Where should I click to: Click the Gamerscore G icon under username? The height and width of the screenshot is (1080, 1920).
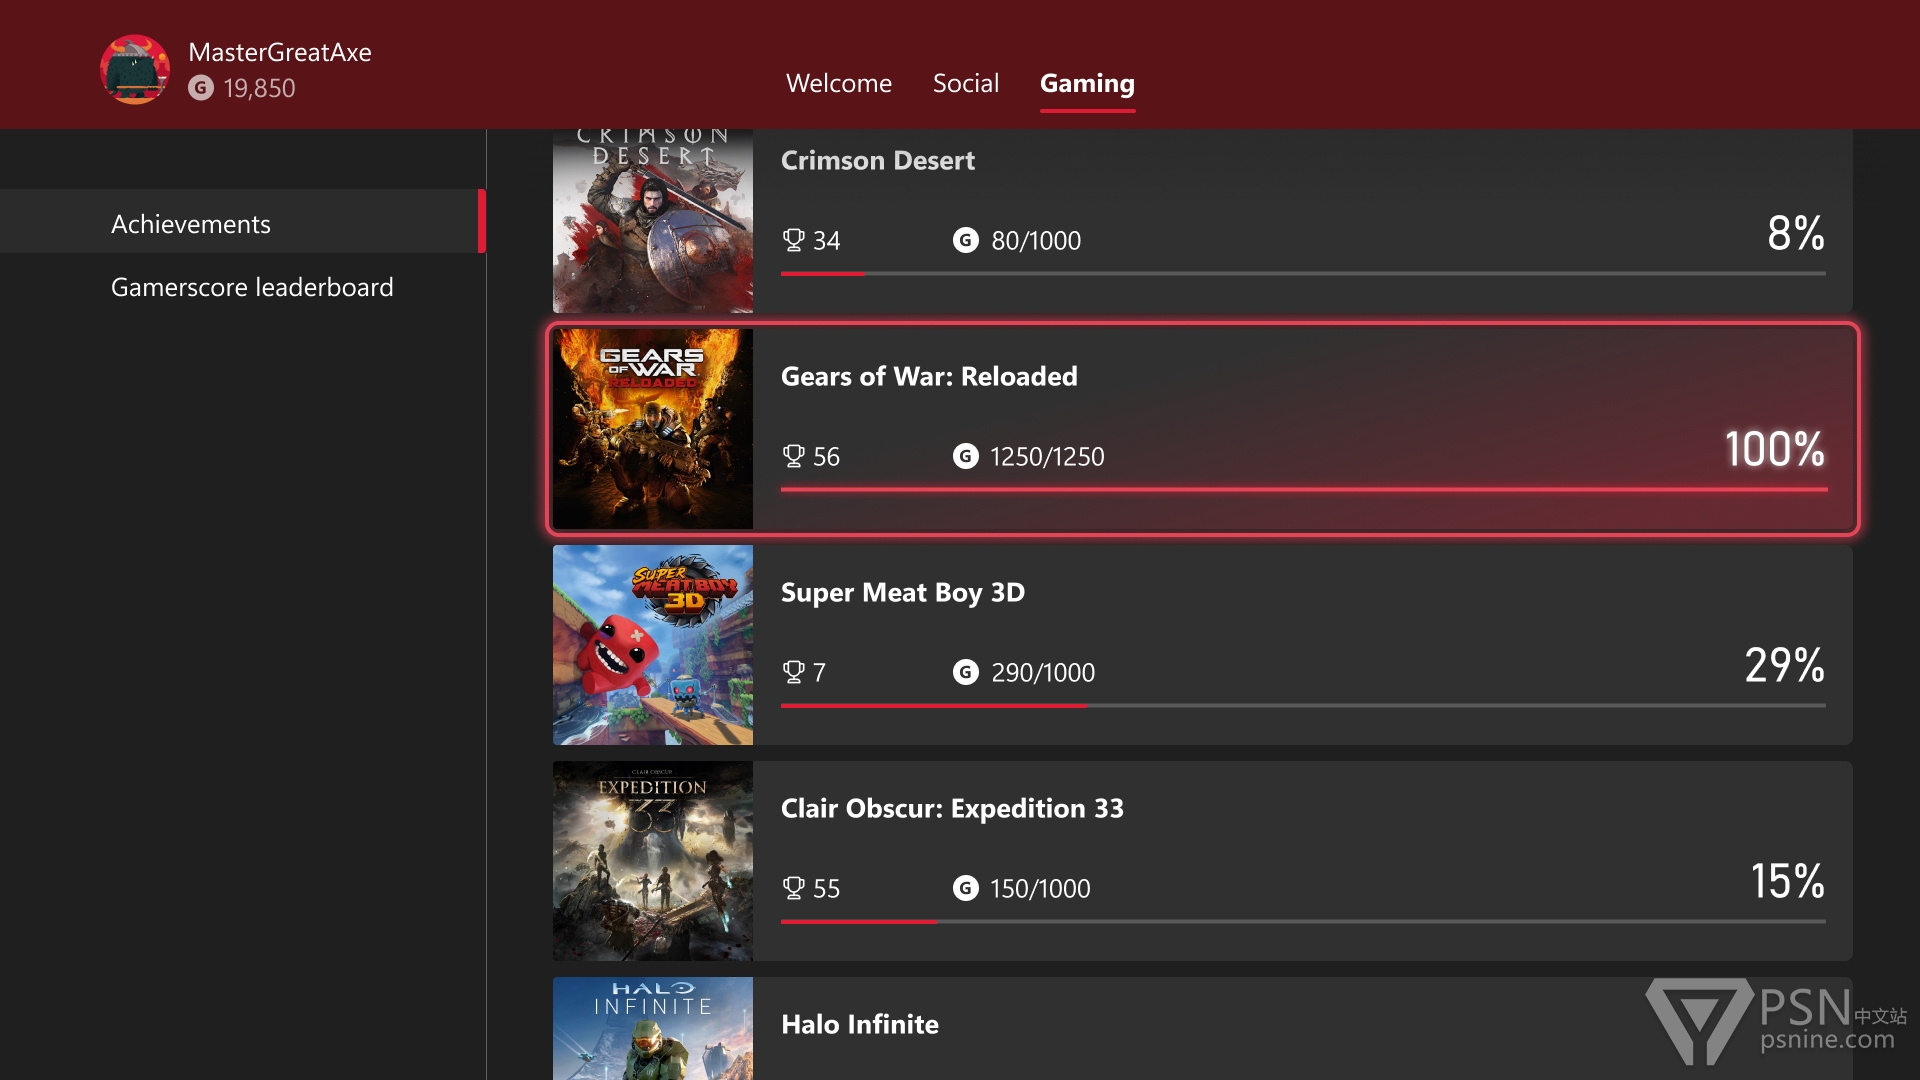tap(201, 88)
